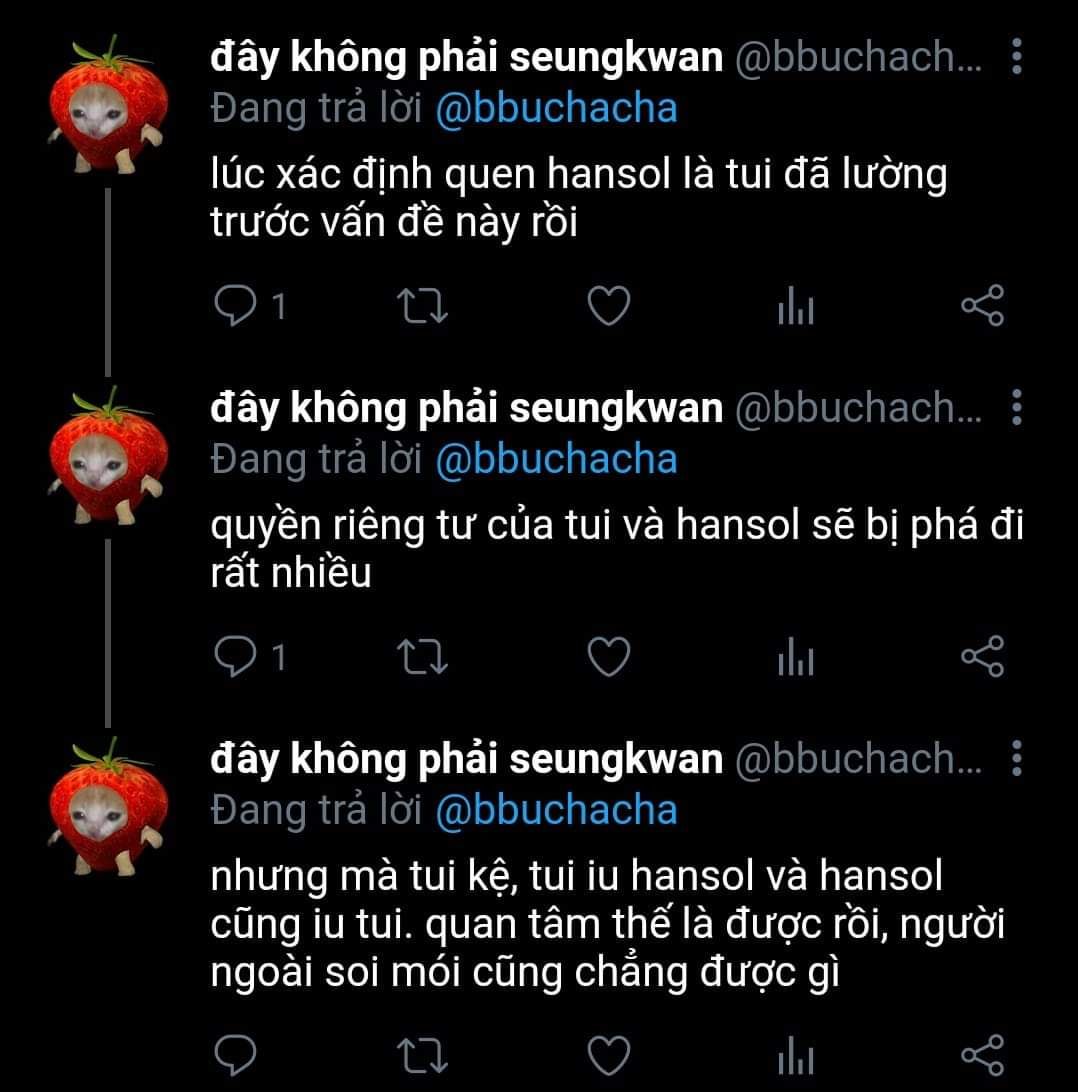This screenshot has height=1092, width=1078.
Task: Retweet the 'nhưng mà tui kệ' tweet
Action: 422,1056
